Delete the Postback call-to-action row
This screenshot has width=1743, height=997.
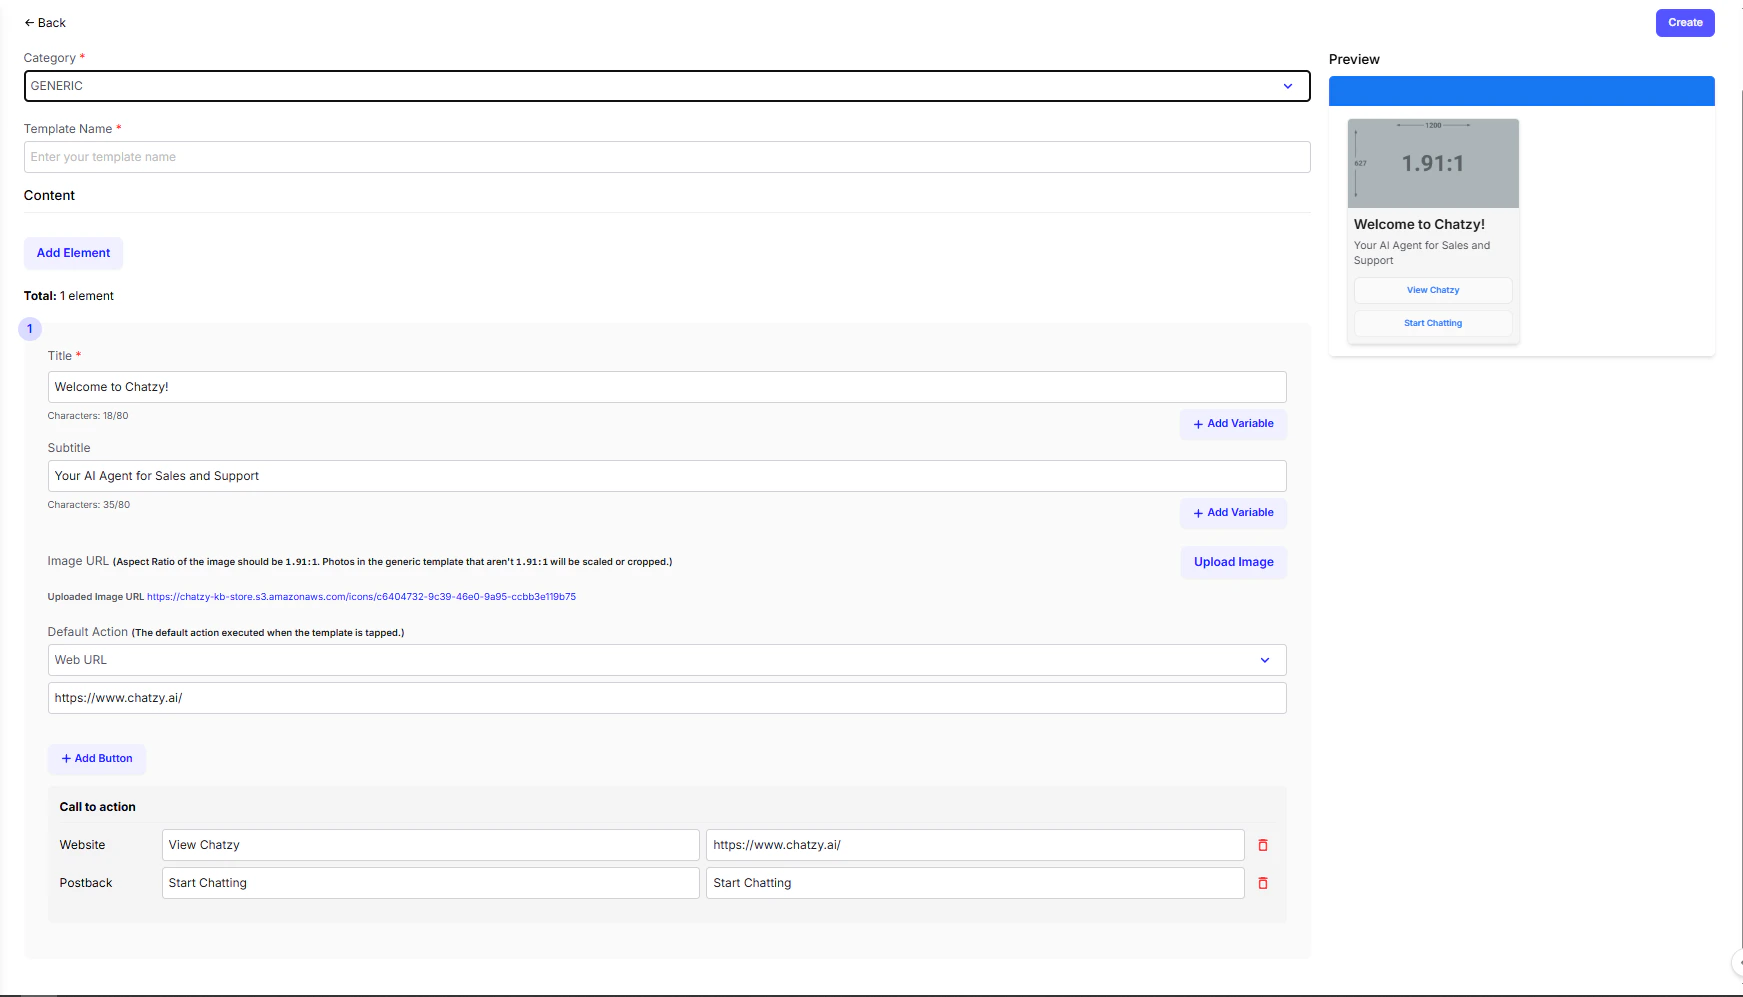pyautogui.click(x=1263, y=883)
